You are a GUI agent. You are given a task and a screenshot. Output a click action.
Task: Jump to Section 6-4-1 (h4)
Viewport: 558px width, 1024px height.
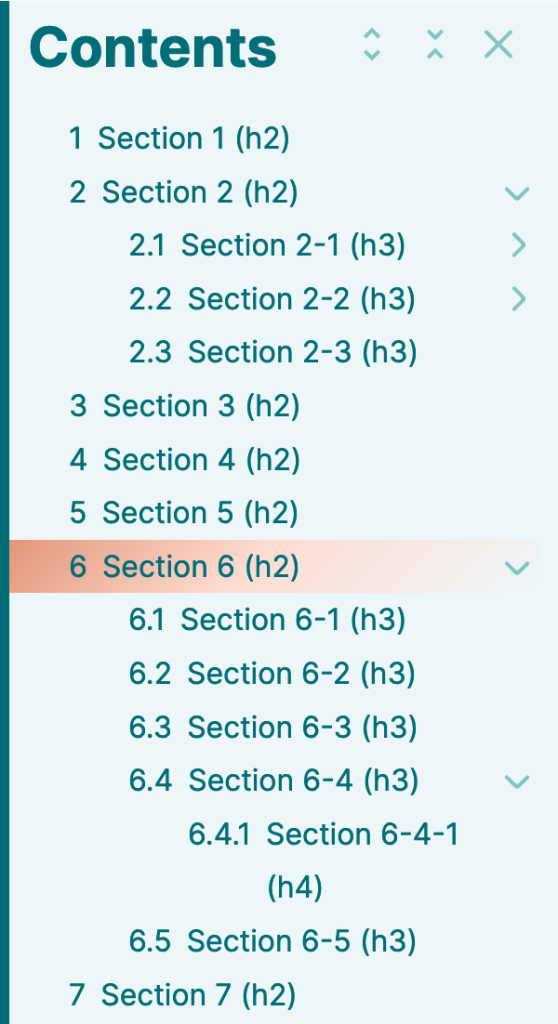[323, 861]
